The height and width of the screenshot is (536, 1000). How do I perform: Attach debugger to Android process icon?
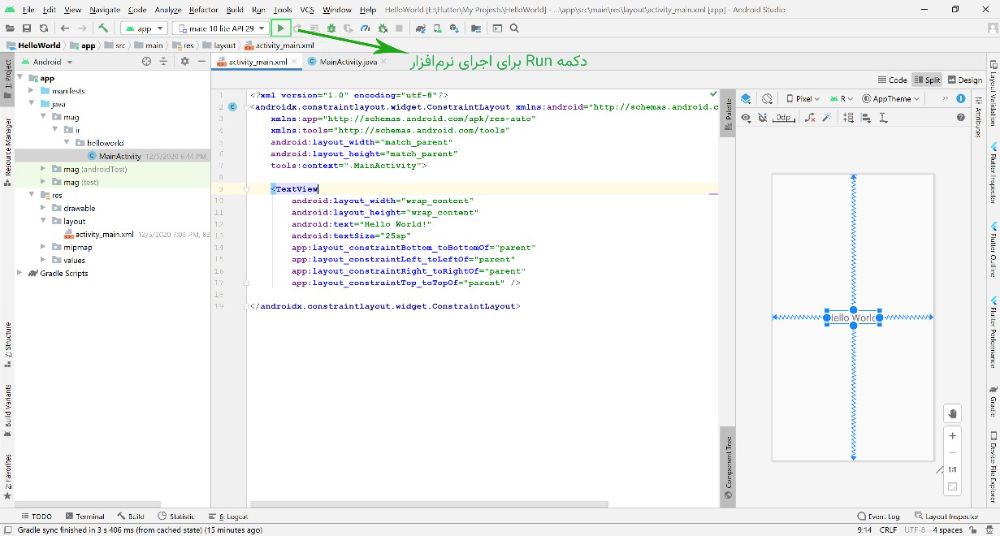pyautogui.click(x=383, y=28)
